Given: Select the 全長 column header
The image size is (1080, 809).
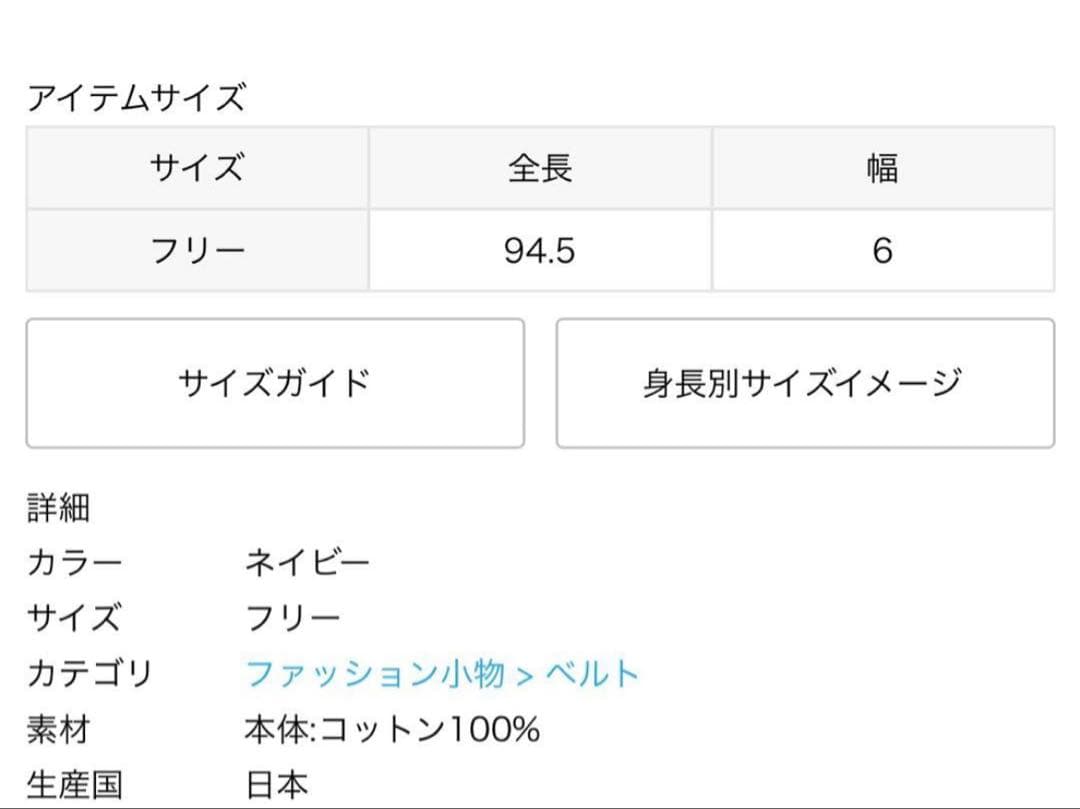Looking at the screenshot, I should click(540, 168).
